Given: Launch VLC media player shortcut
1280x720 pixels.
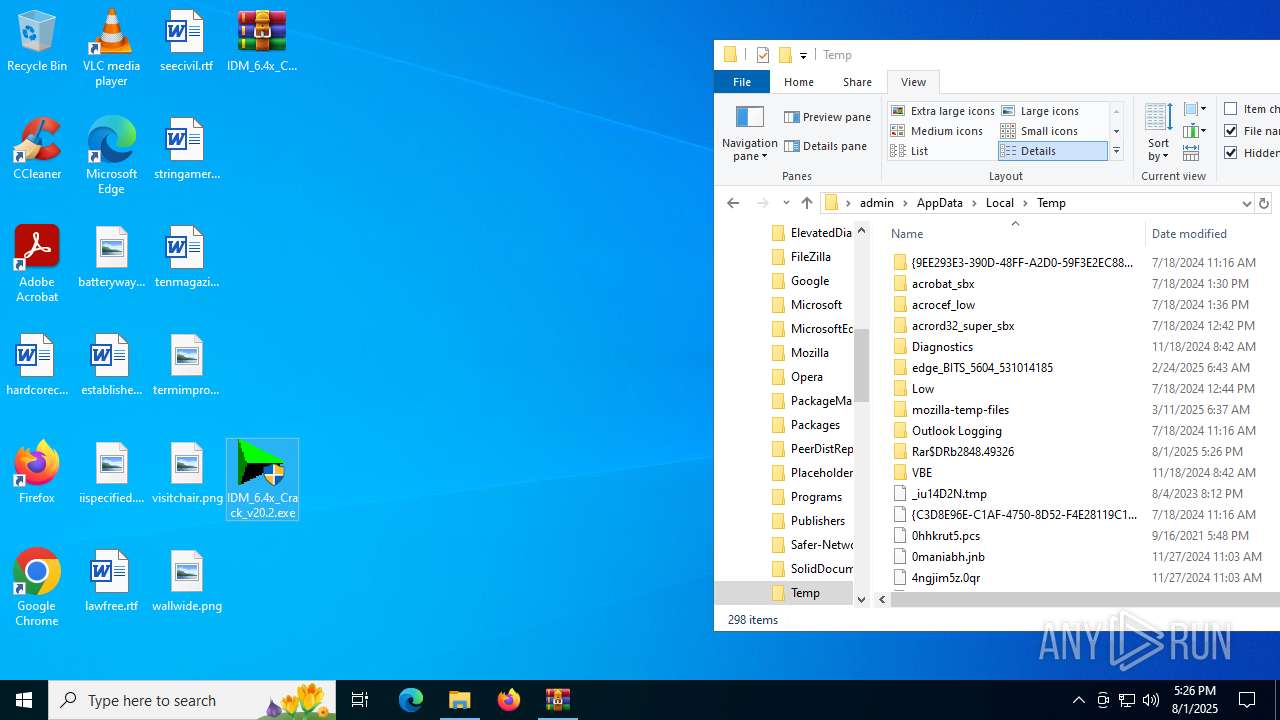Looking at the screenshot, I should point(111,47).
